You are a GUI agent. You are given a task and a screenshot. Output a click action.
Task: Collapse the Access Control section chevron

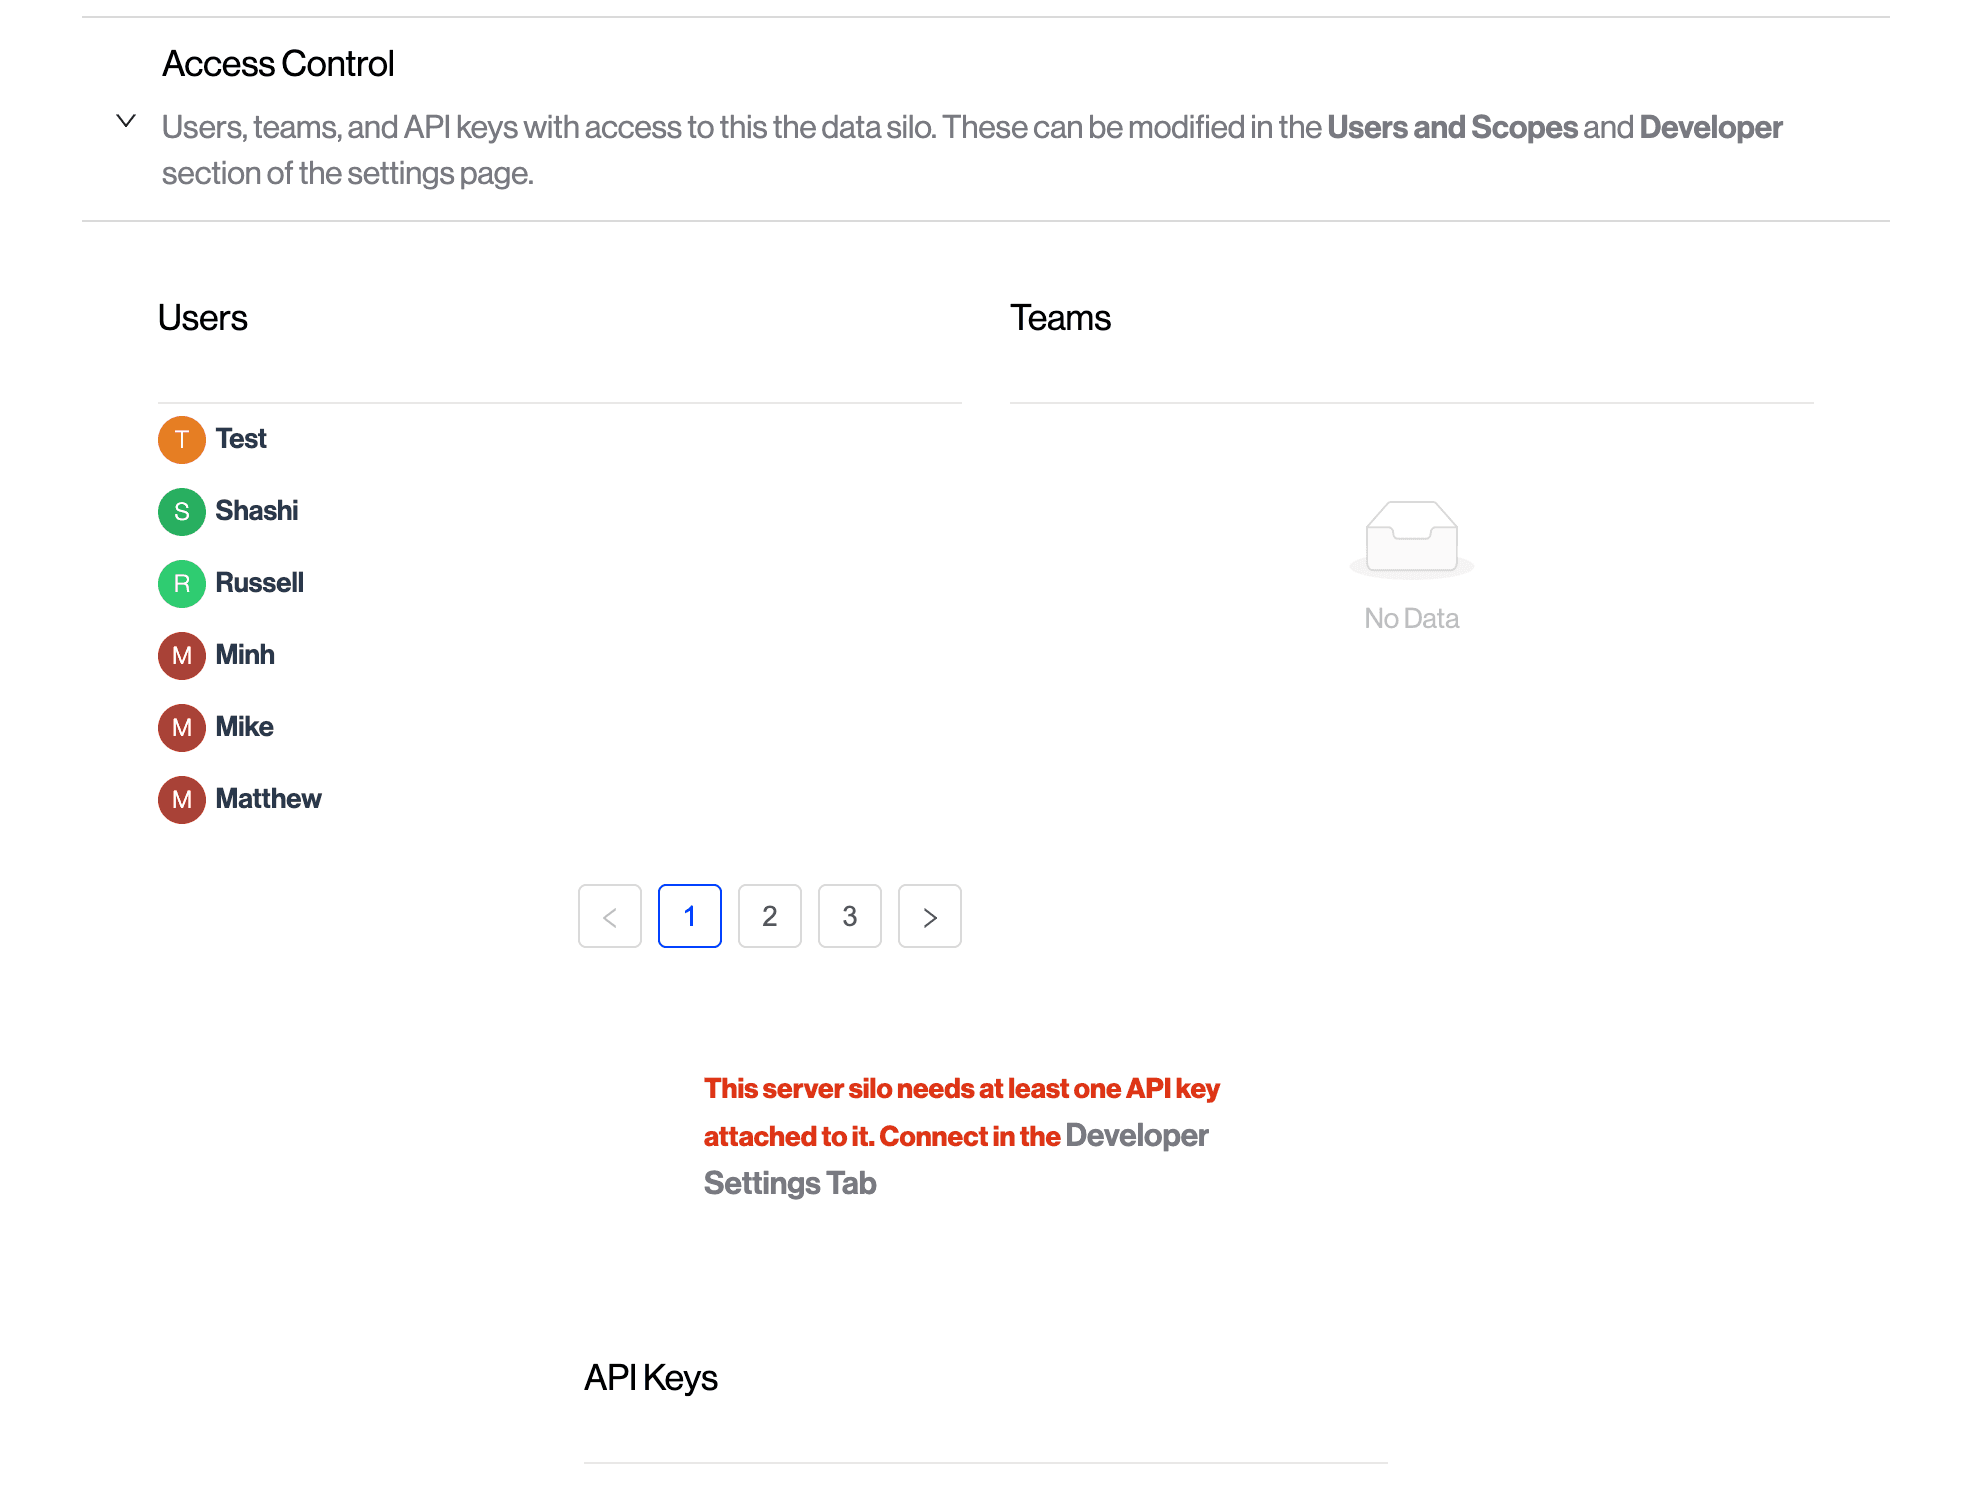tap(126, 121)
